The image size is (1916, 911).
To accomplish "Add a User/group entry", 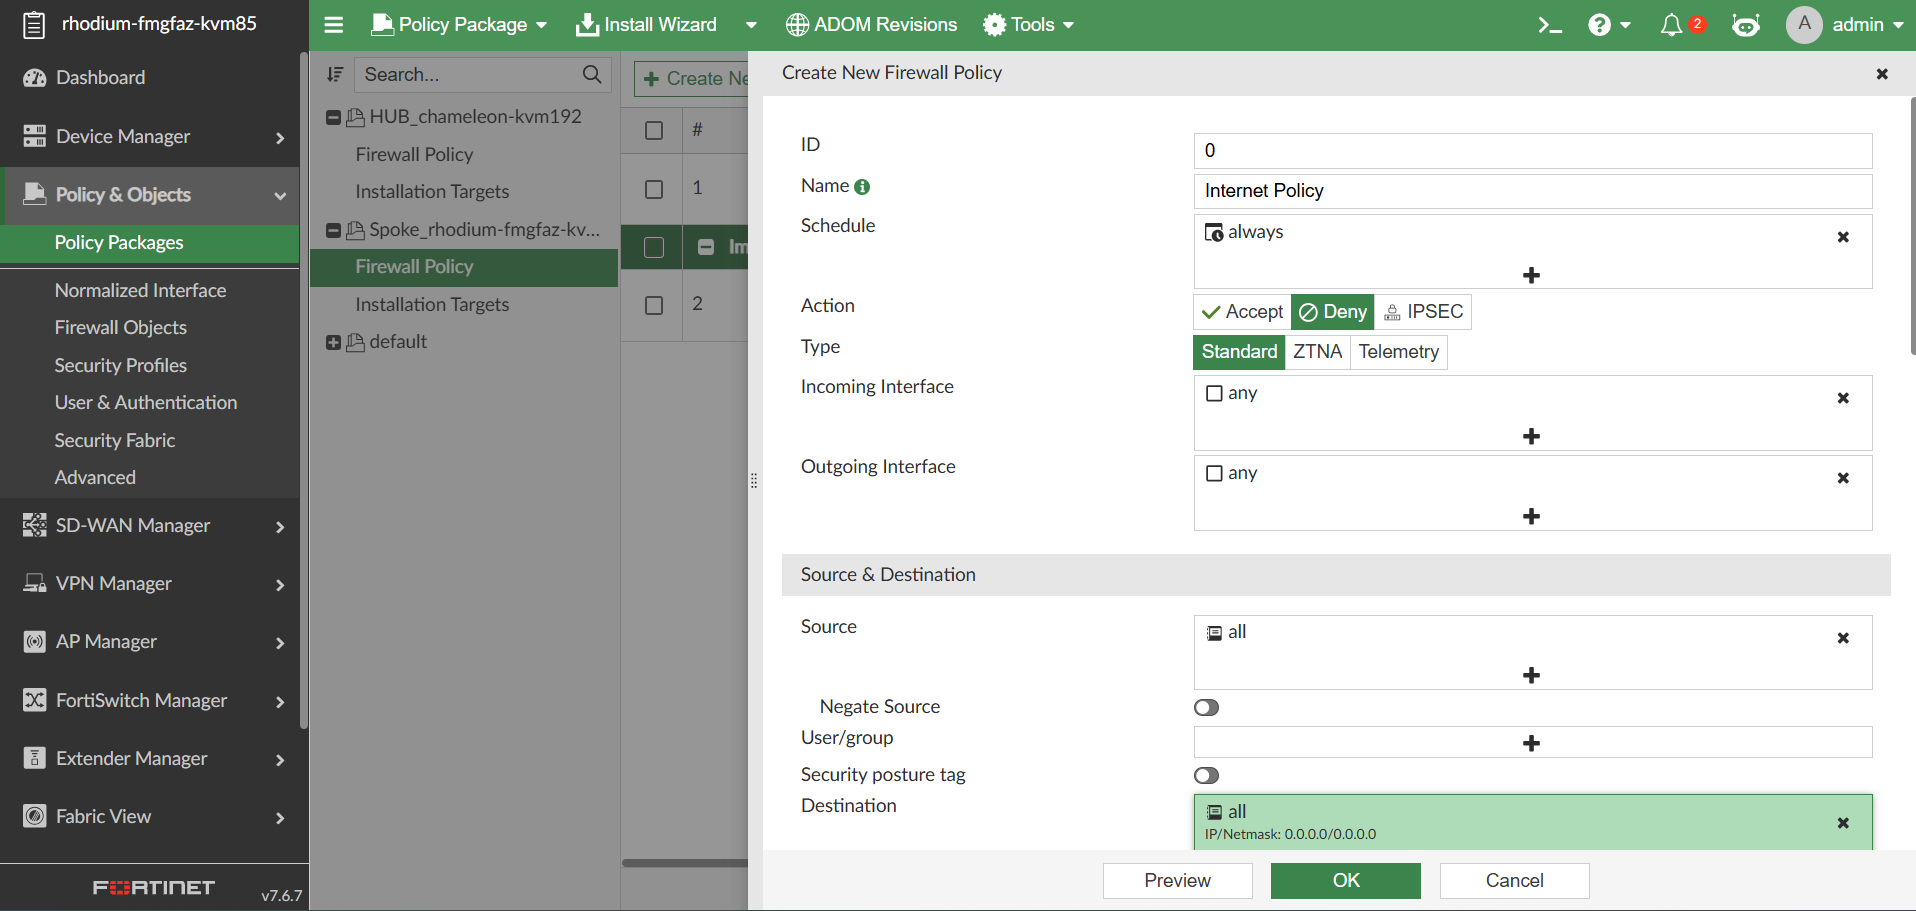I will pyautogui.click(x=1531, y=743).
